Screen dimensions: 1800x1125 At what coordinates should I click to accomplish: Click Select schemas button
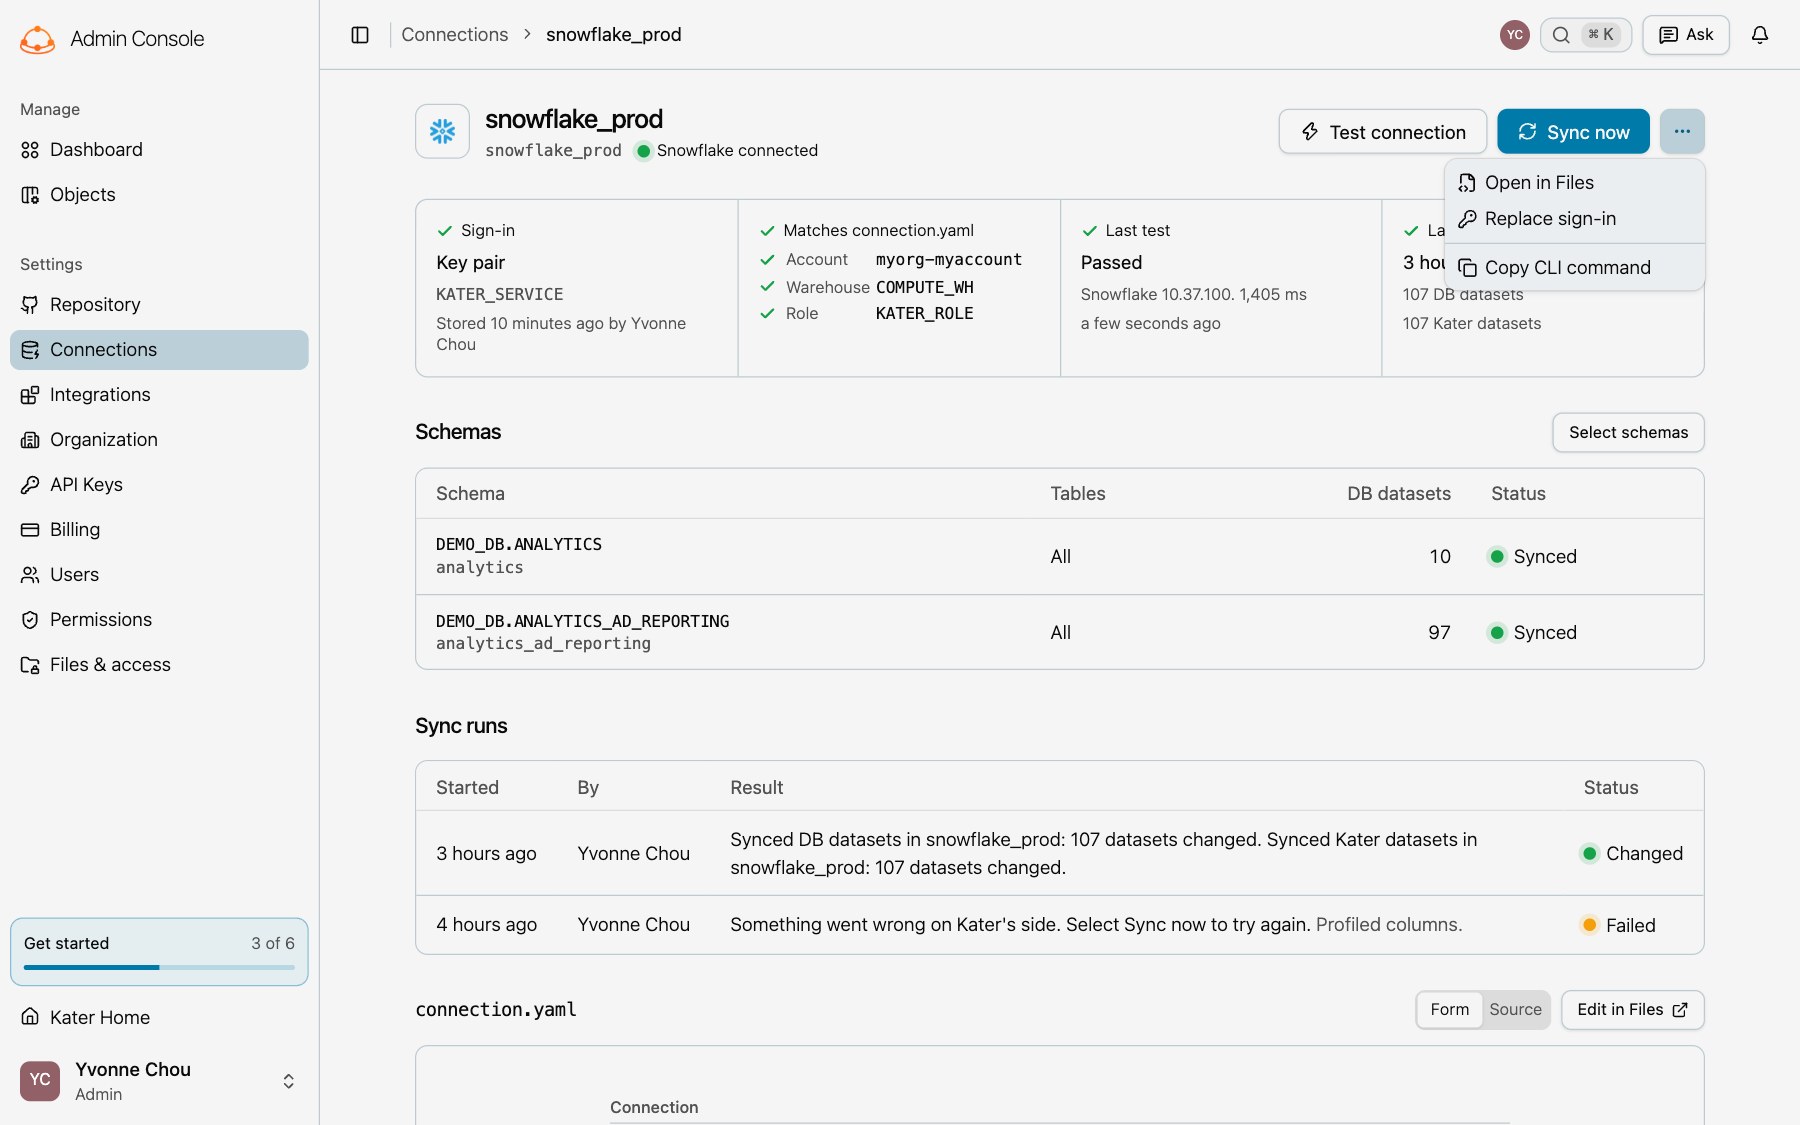[x=1628, y=433]
